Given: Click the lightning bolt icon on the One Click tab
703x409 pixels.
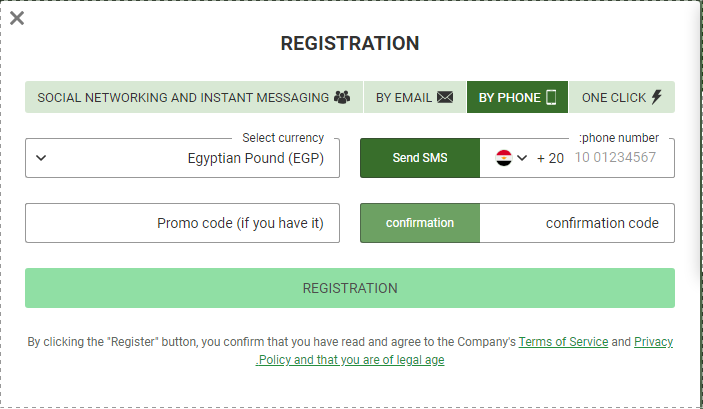Looking at the screenshot, I should click(656, 97).
